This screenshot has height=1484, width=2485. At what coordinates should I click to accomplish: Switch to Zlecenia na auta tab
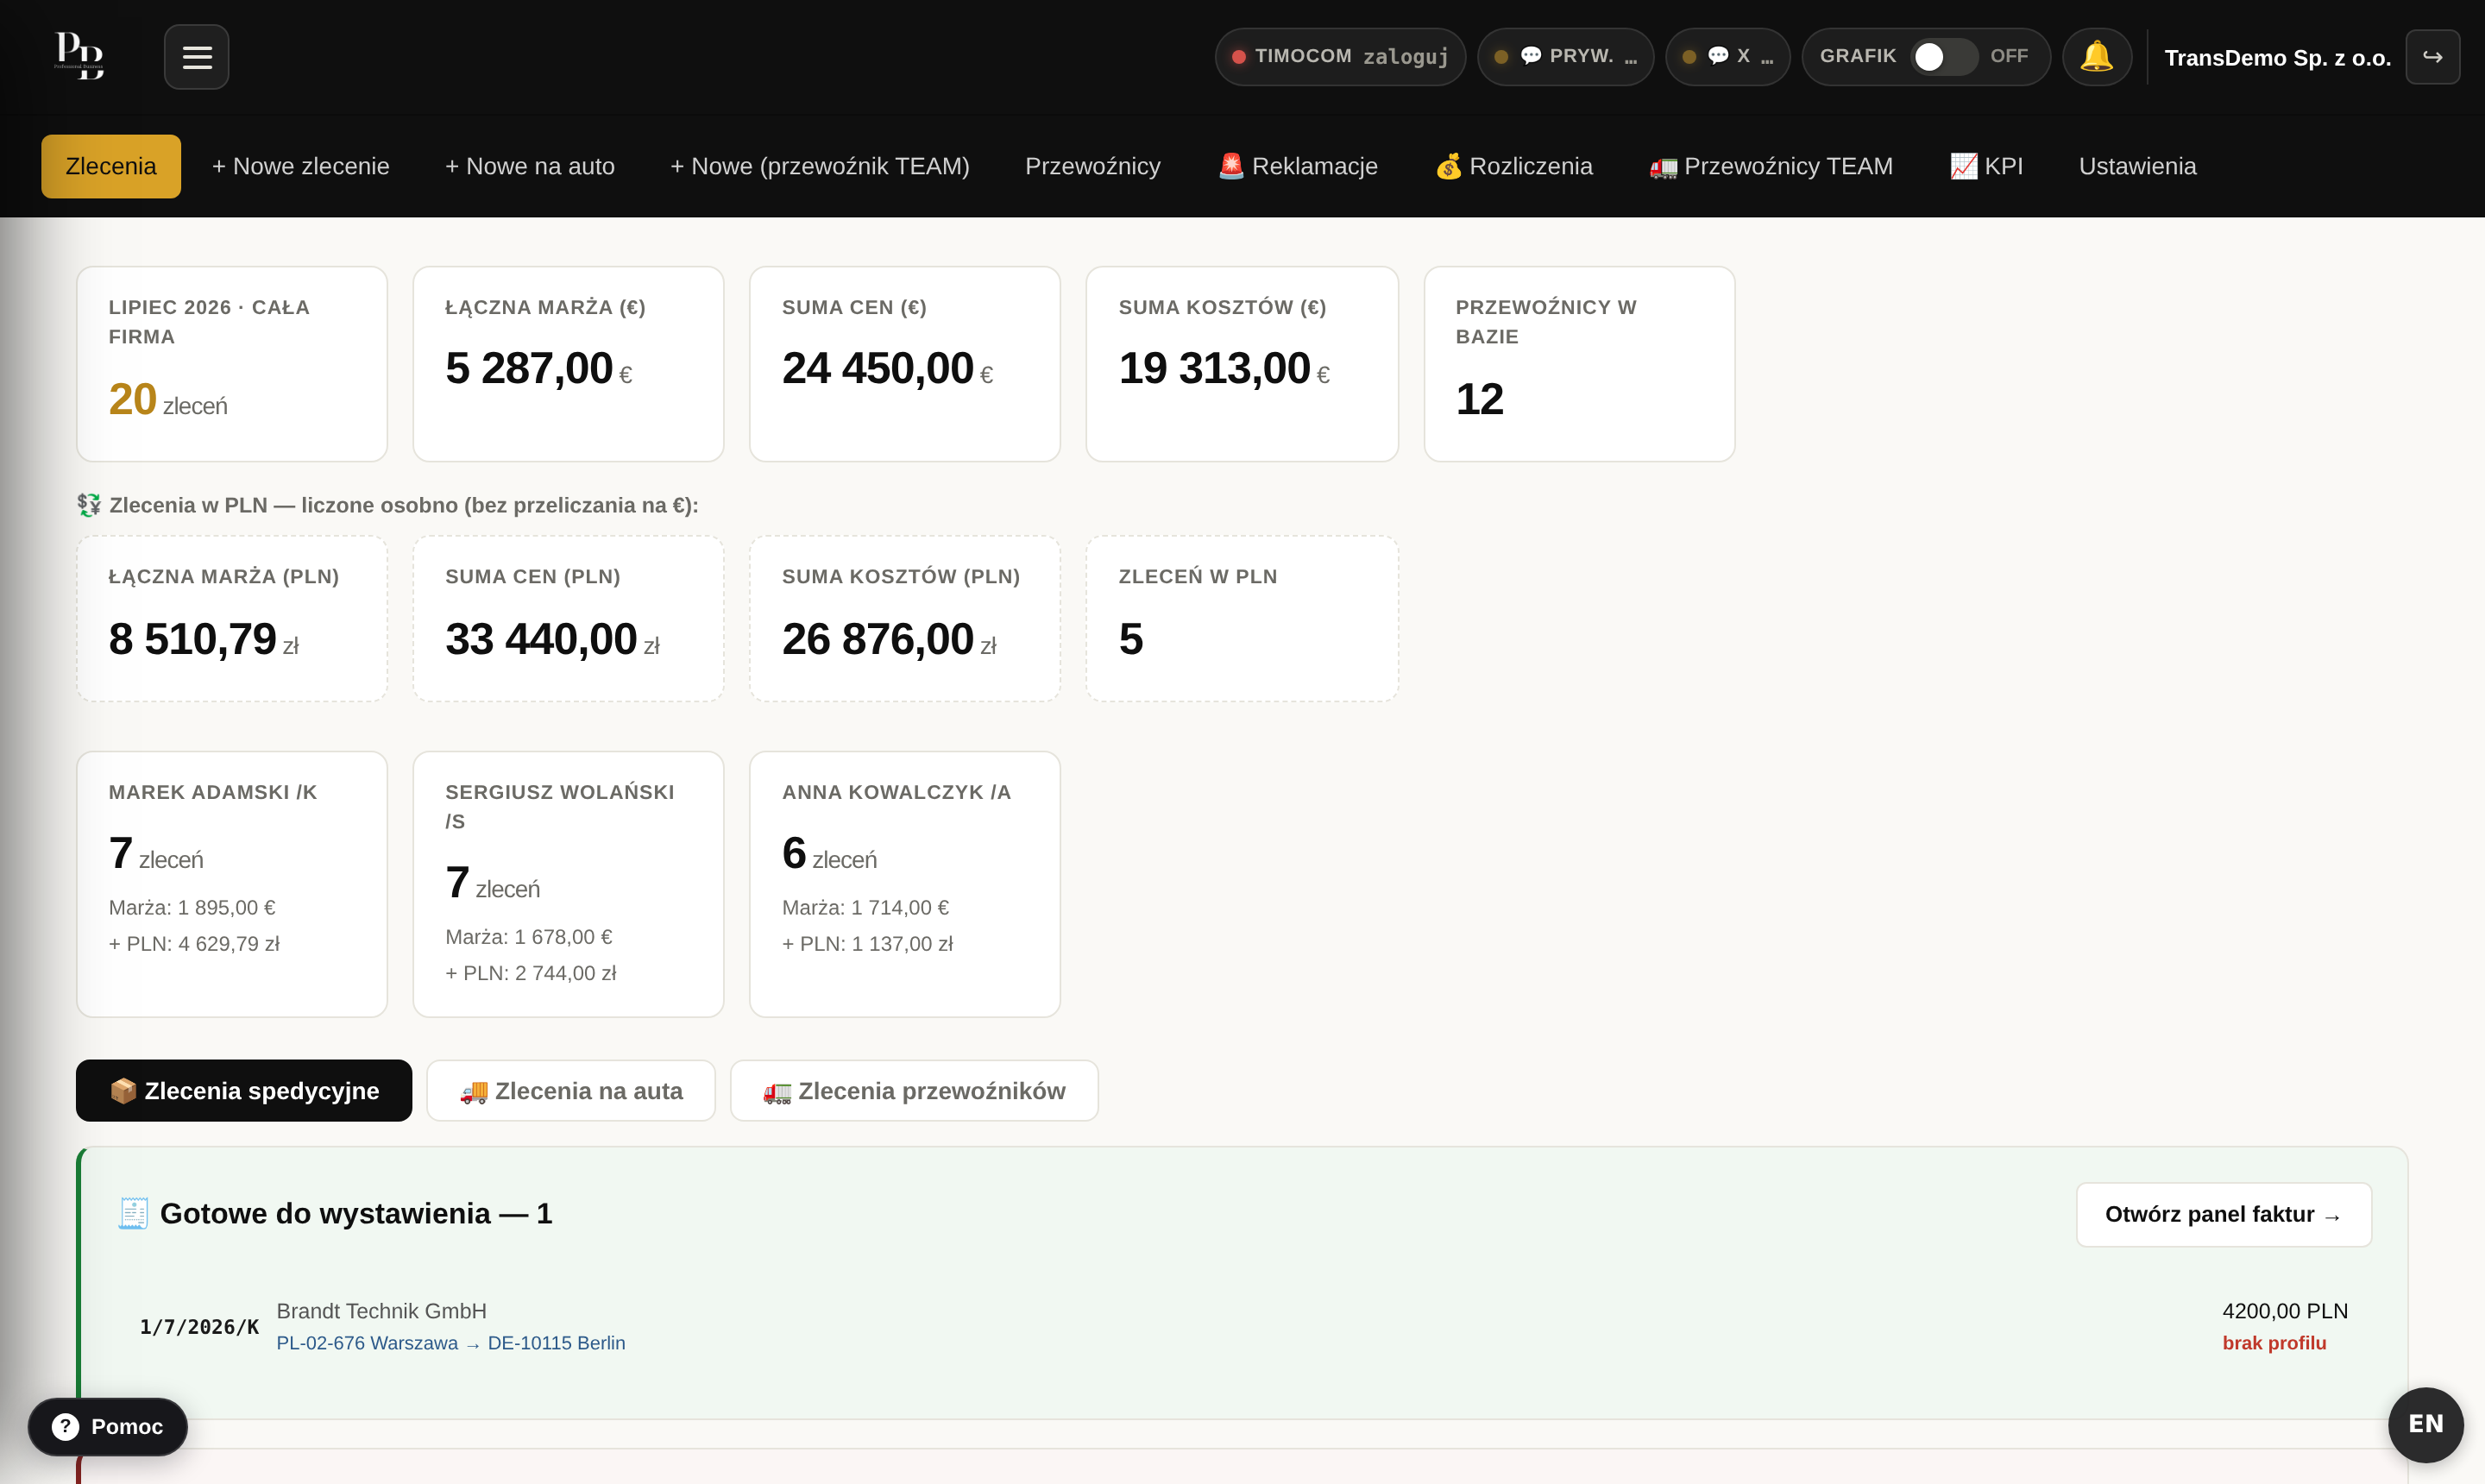571,1090
